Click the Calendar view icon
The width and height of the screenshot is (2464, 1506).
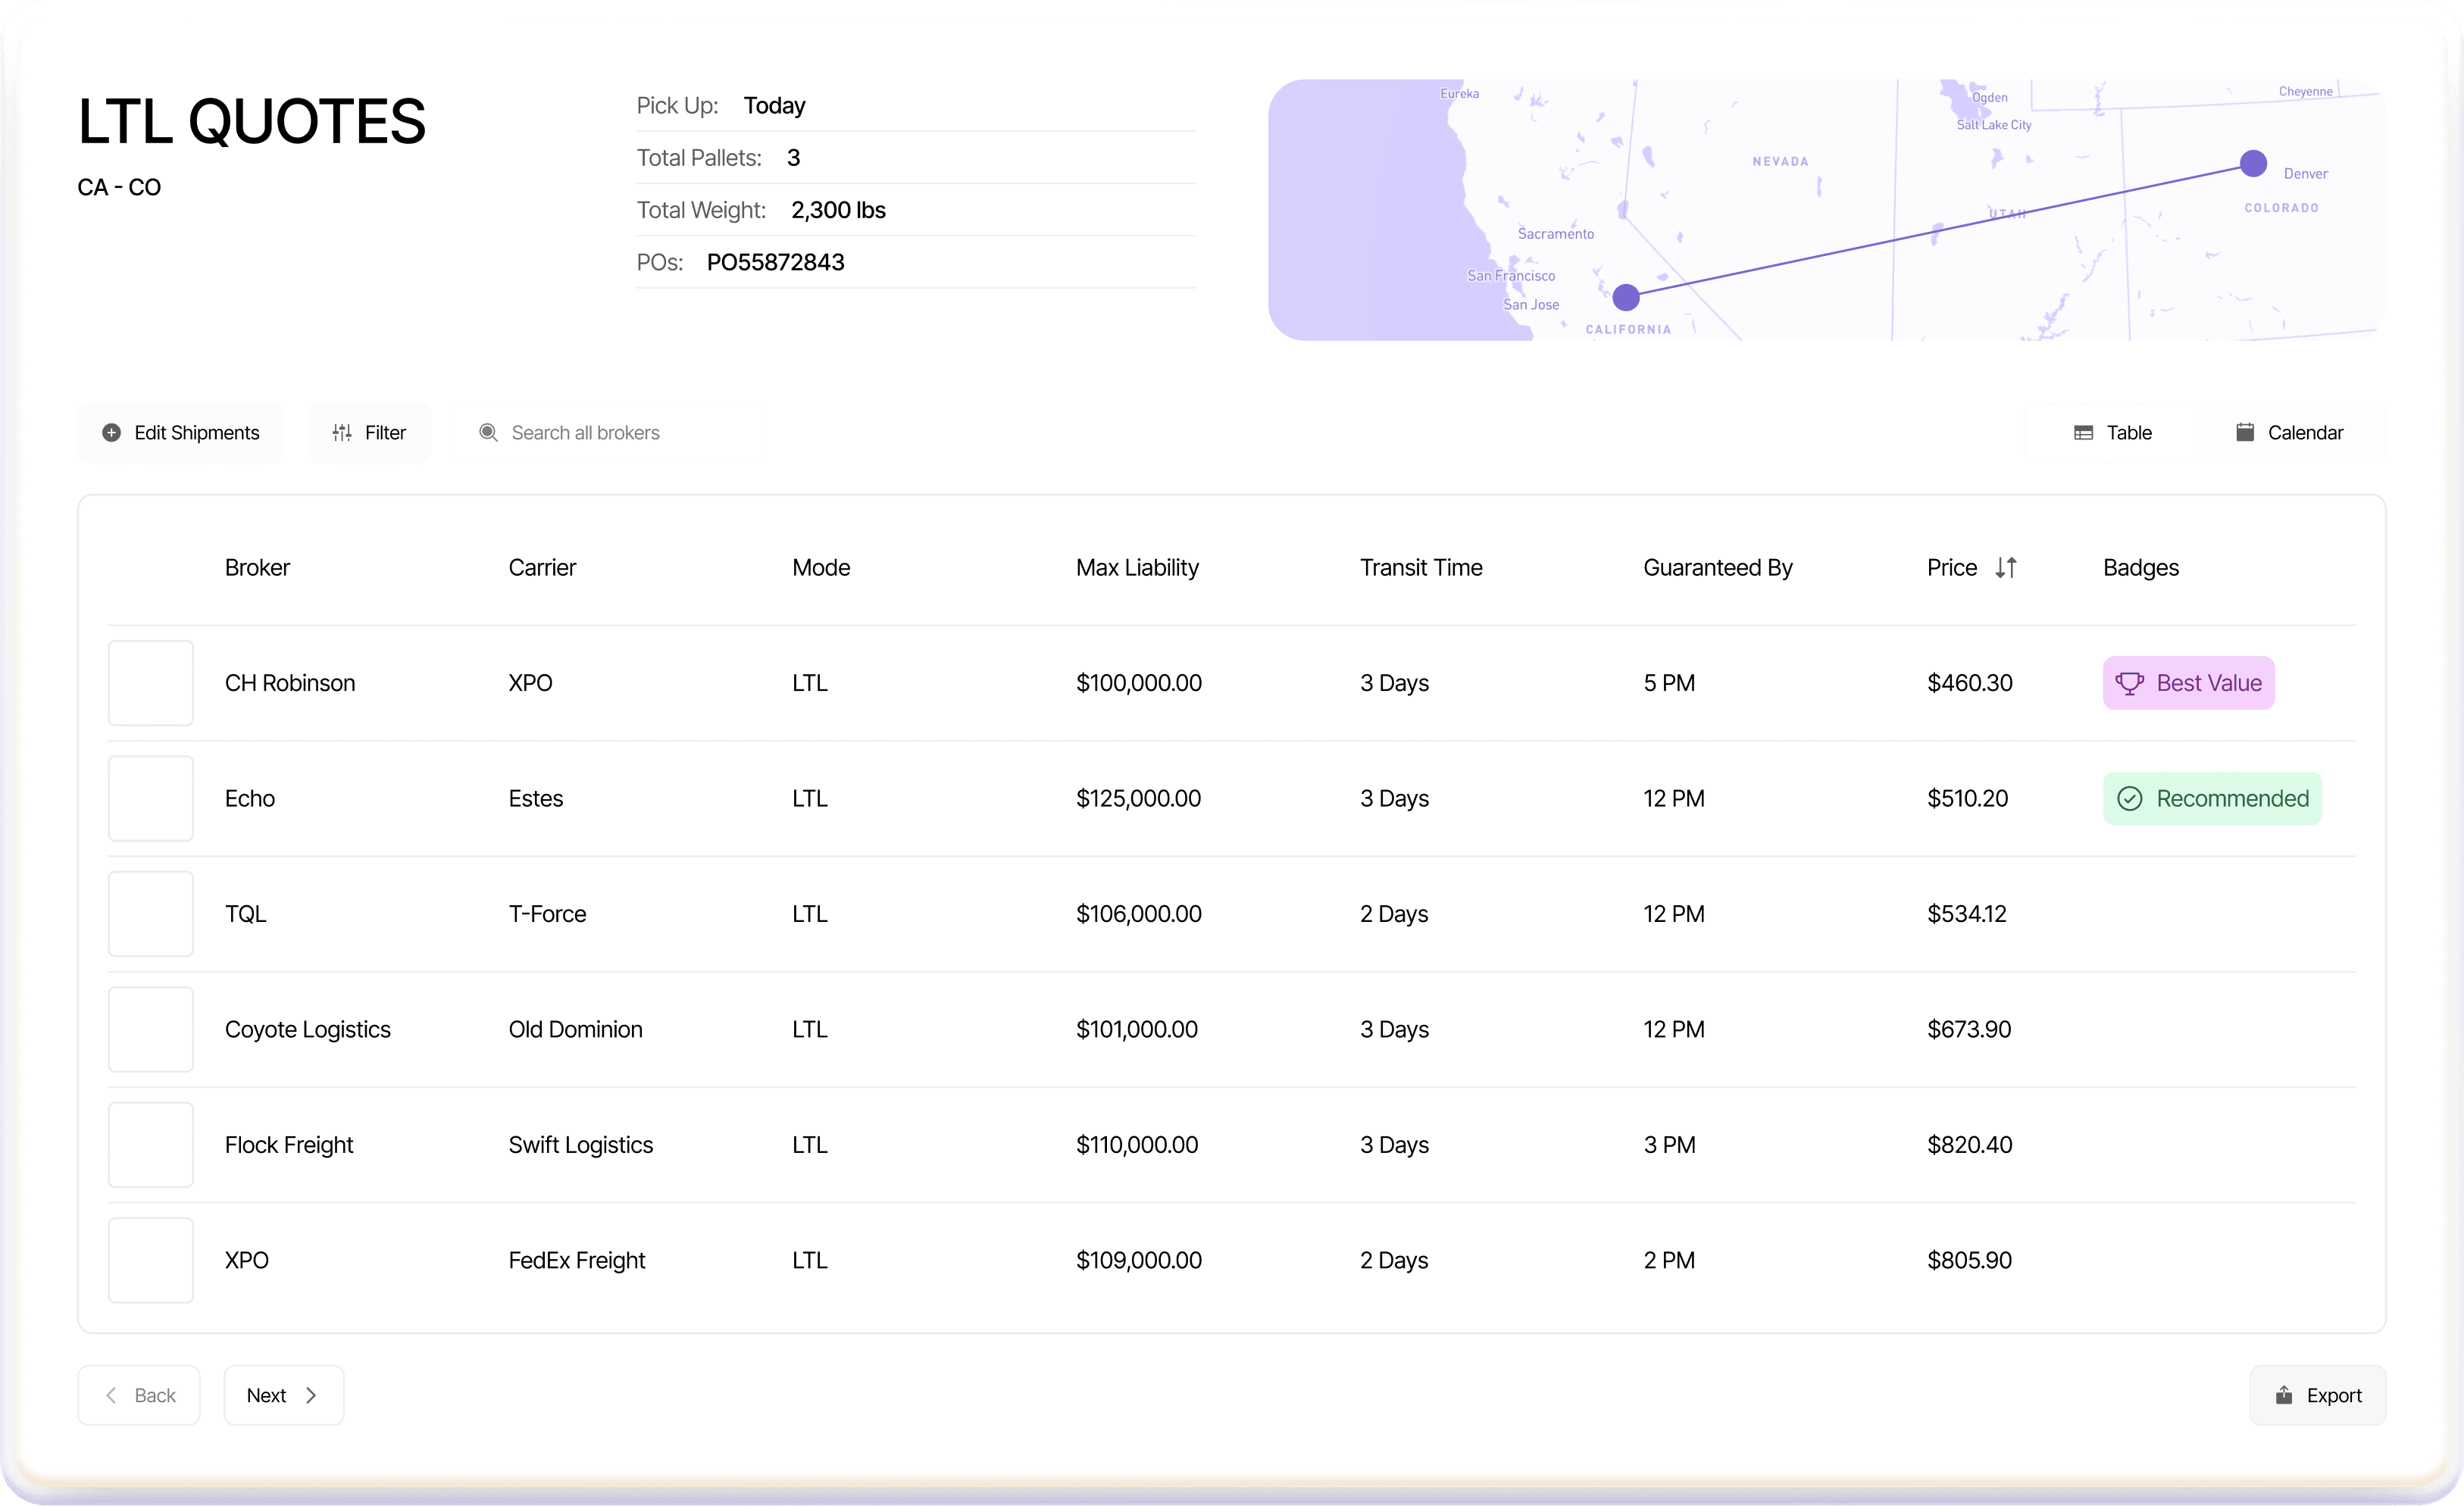pyautogui.click(x=2246, y=432)
